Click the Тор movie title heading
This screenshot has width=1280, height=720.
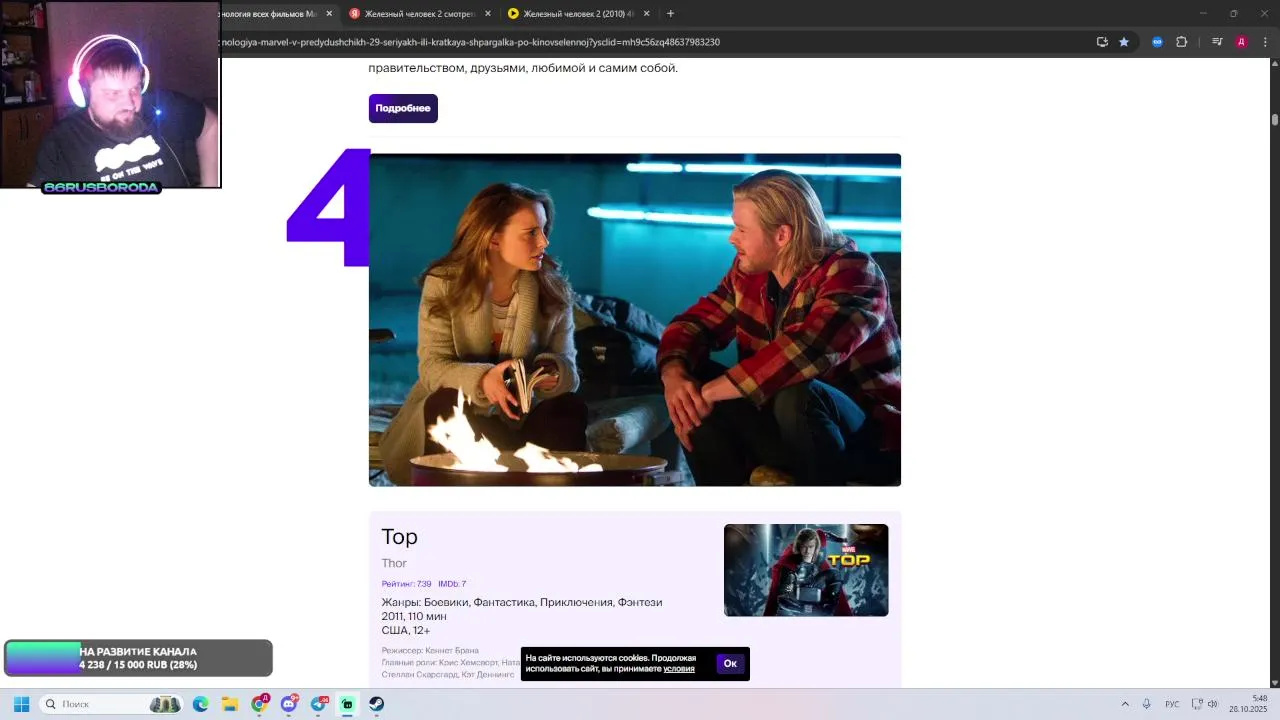(399, 537)
